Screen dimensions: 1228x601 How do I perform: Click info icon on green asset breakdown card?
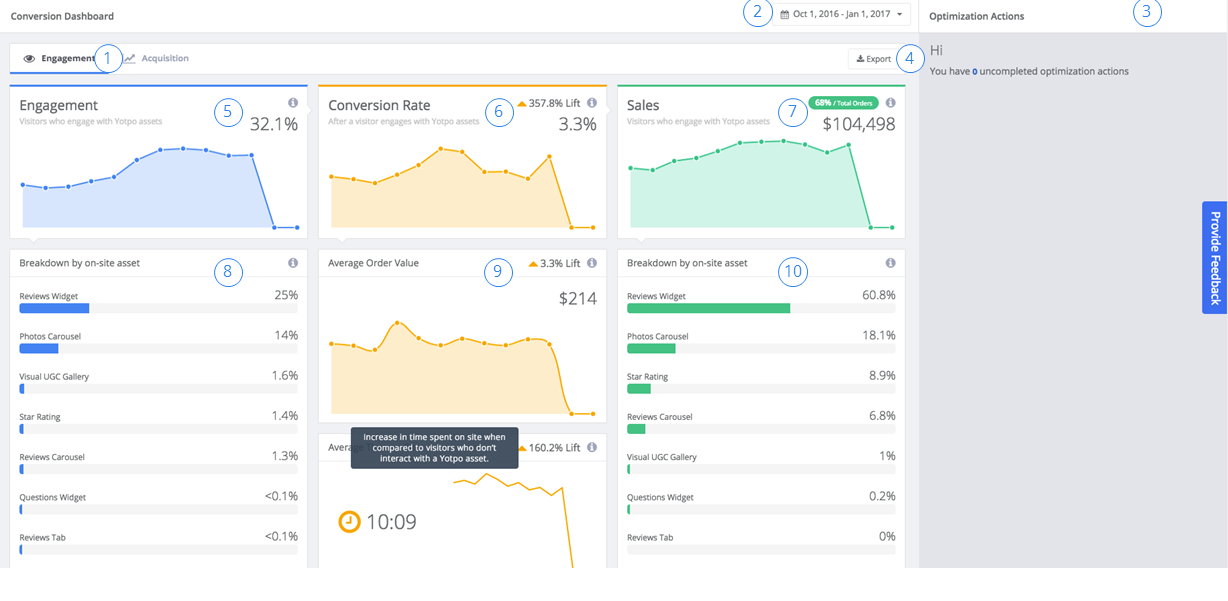click(891, 263)
